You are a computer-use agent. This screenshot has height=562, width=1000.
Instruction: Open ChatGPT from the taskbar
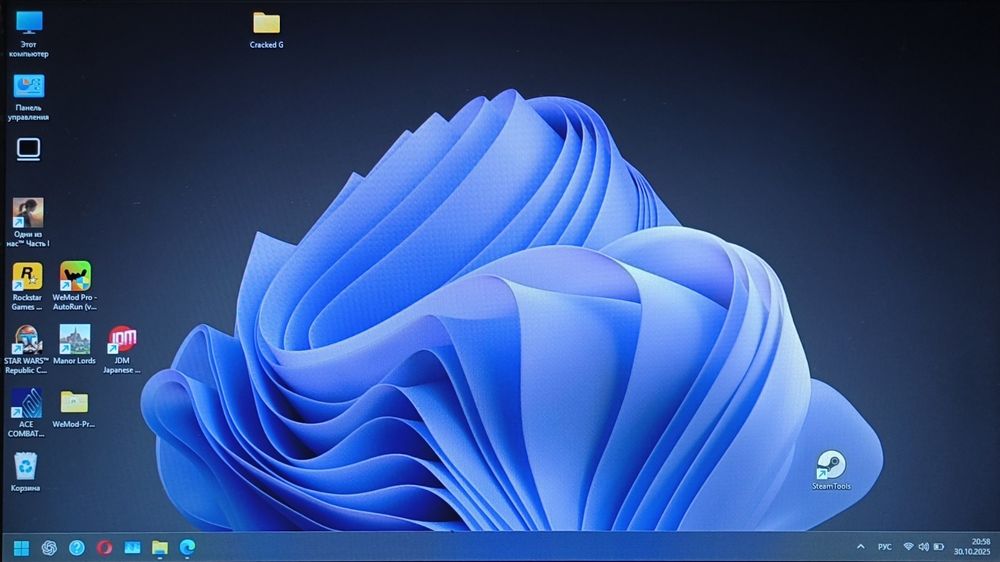point(49,548)
